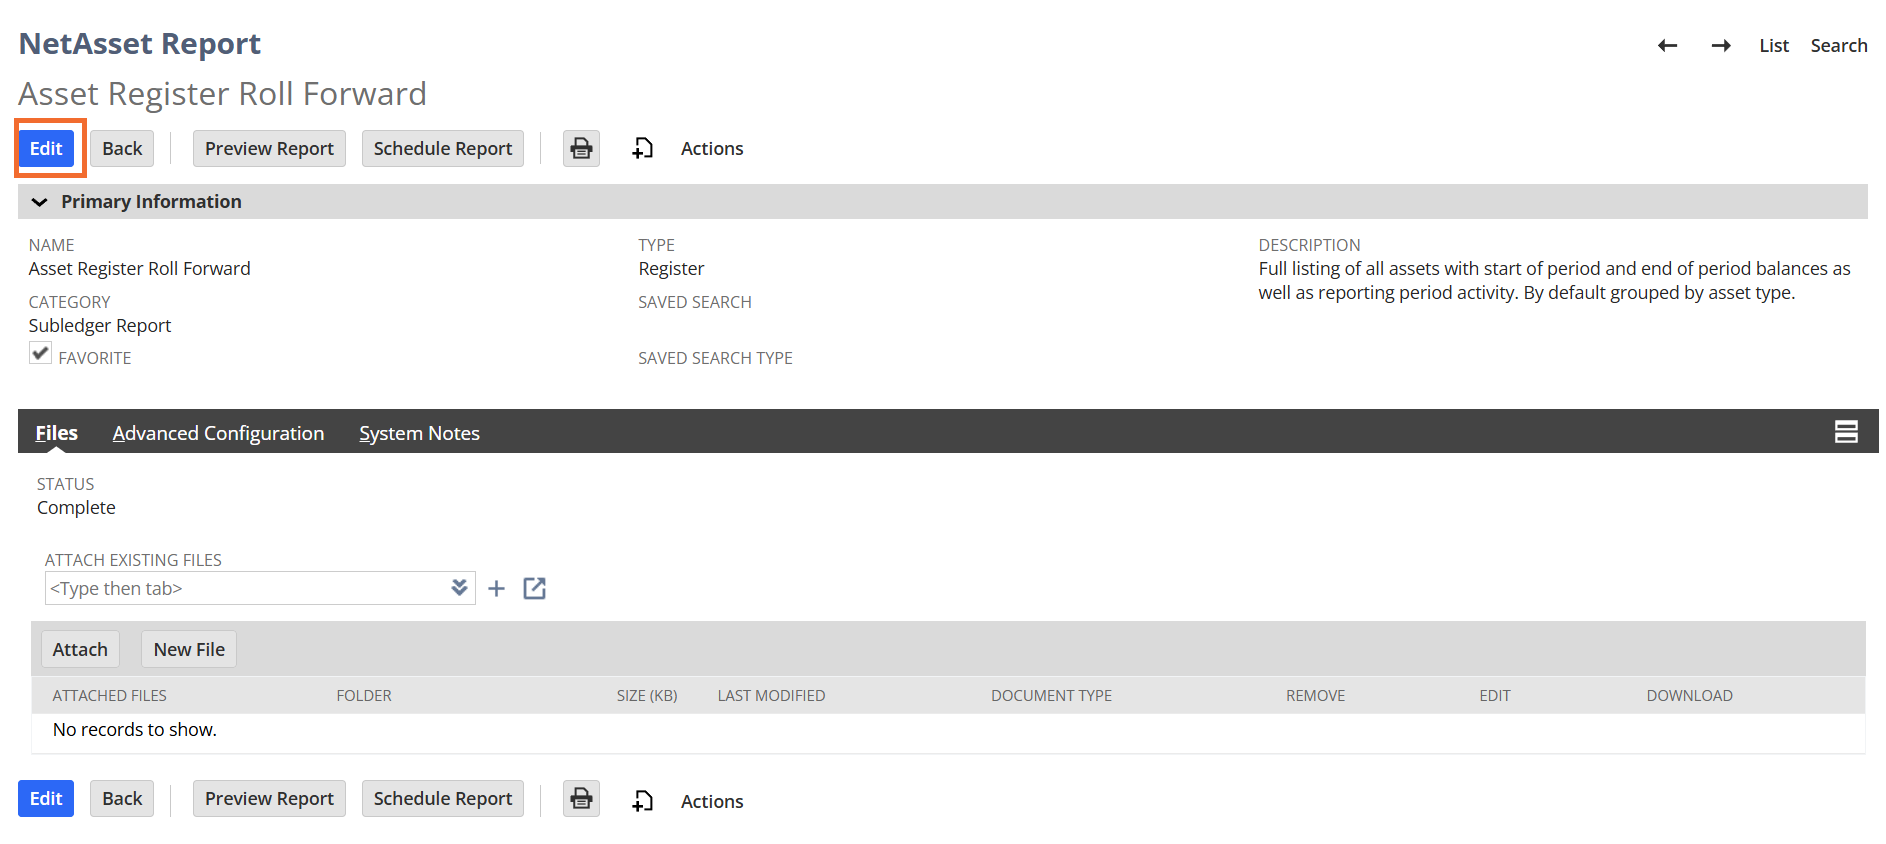Click the top toolbar print icon

[581, 149]
